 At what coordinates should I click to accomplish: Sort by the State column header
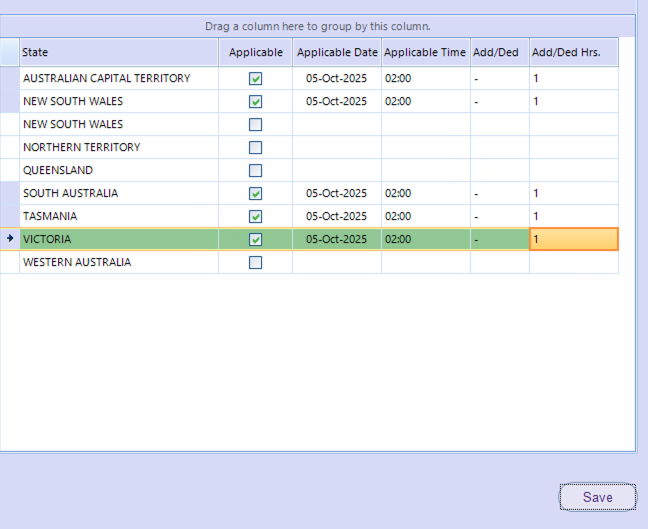(x=118, y=52)
